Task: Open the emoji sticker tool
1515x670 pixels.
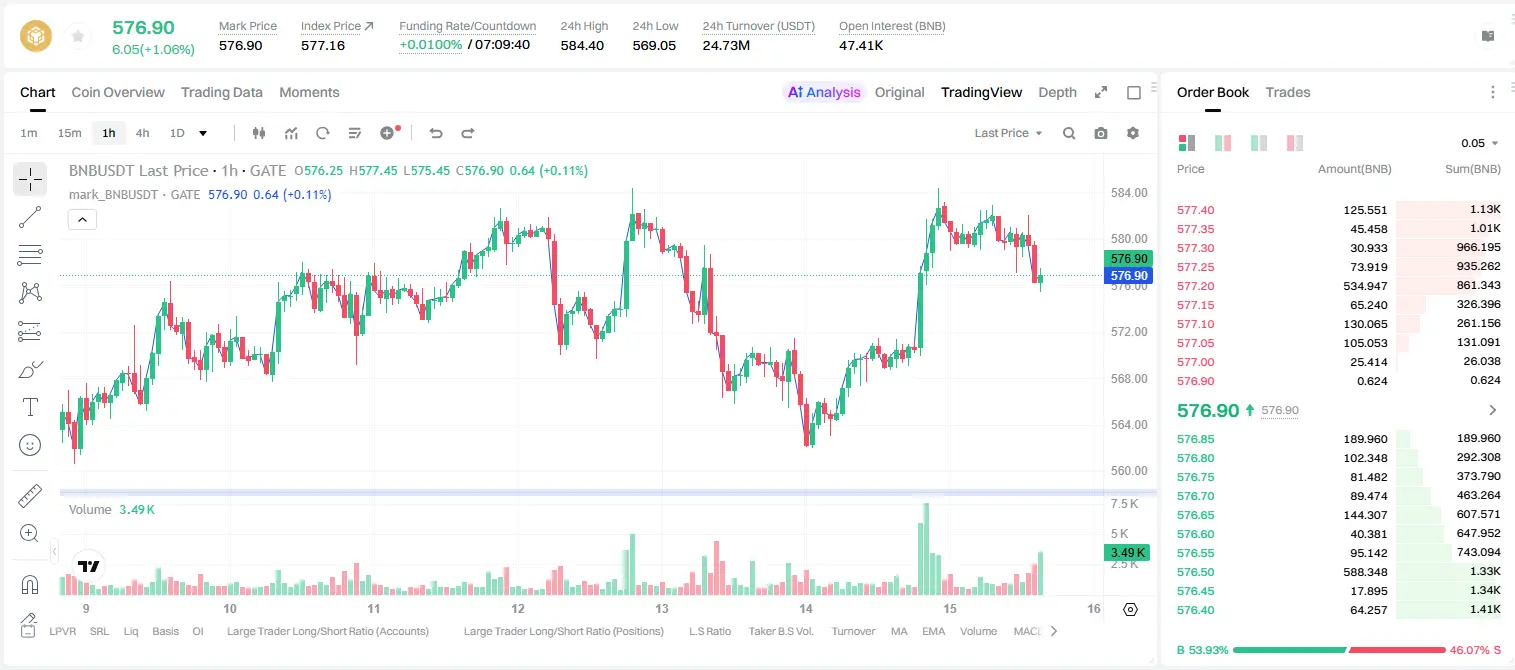Action: coord(30,445)
